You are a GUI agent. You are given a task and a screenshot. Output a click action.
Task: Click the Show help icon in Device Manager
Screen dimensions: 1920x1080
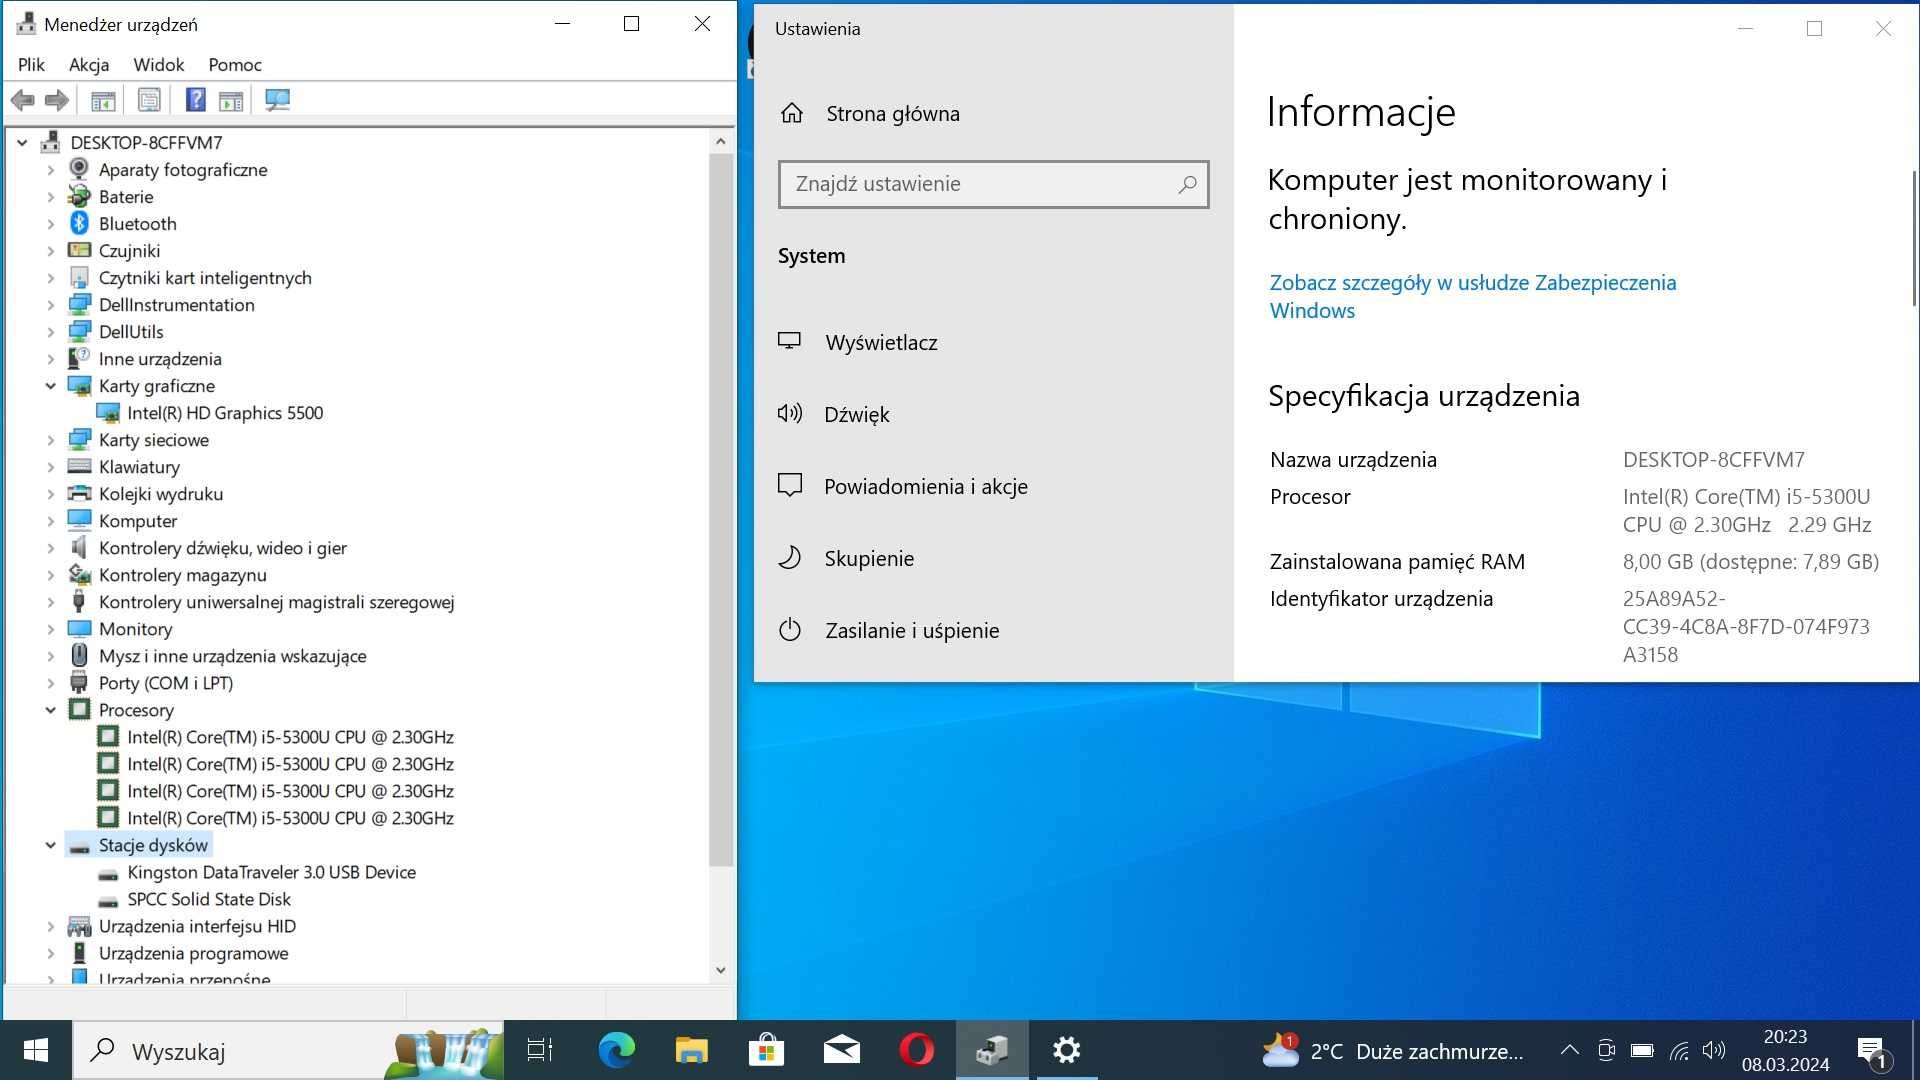(194, 100)
